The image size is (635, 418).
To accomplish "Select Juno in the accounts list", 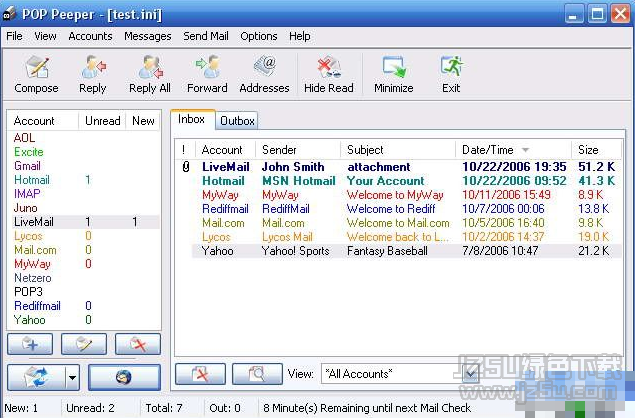I will [25, 208].
